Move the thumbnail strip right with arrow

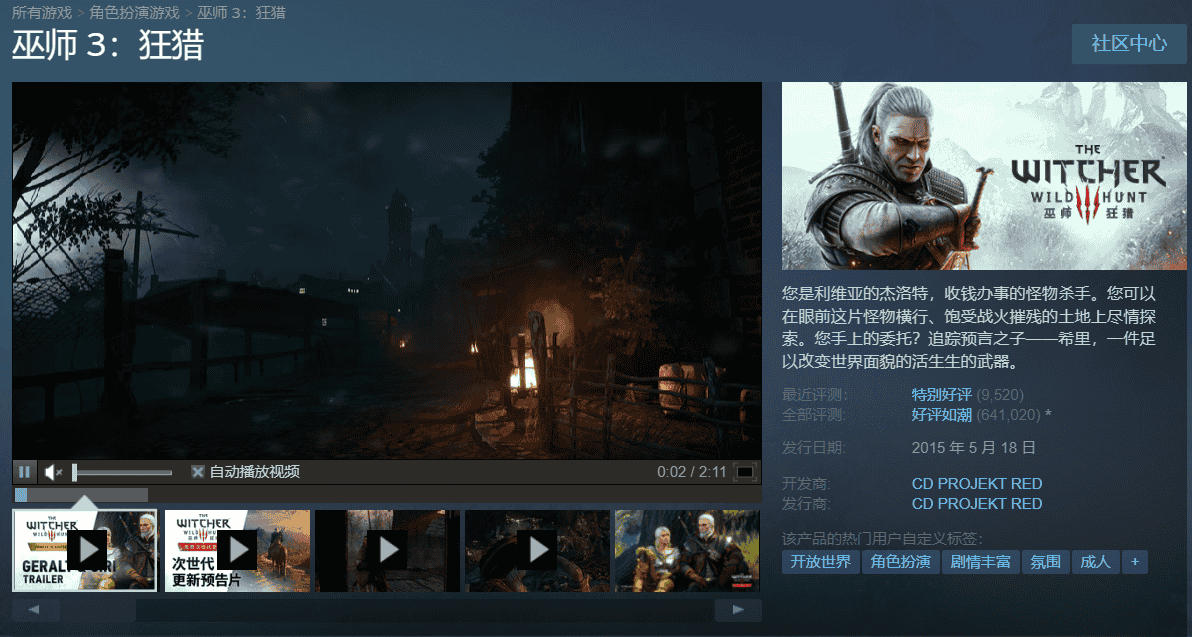click(x=737, y=610)
